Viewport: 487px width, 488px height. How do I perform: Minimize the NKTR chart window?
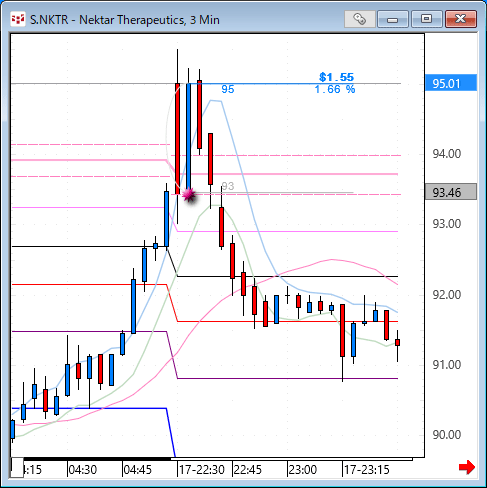[393, 19]
